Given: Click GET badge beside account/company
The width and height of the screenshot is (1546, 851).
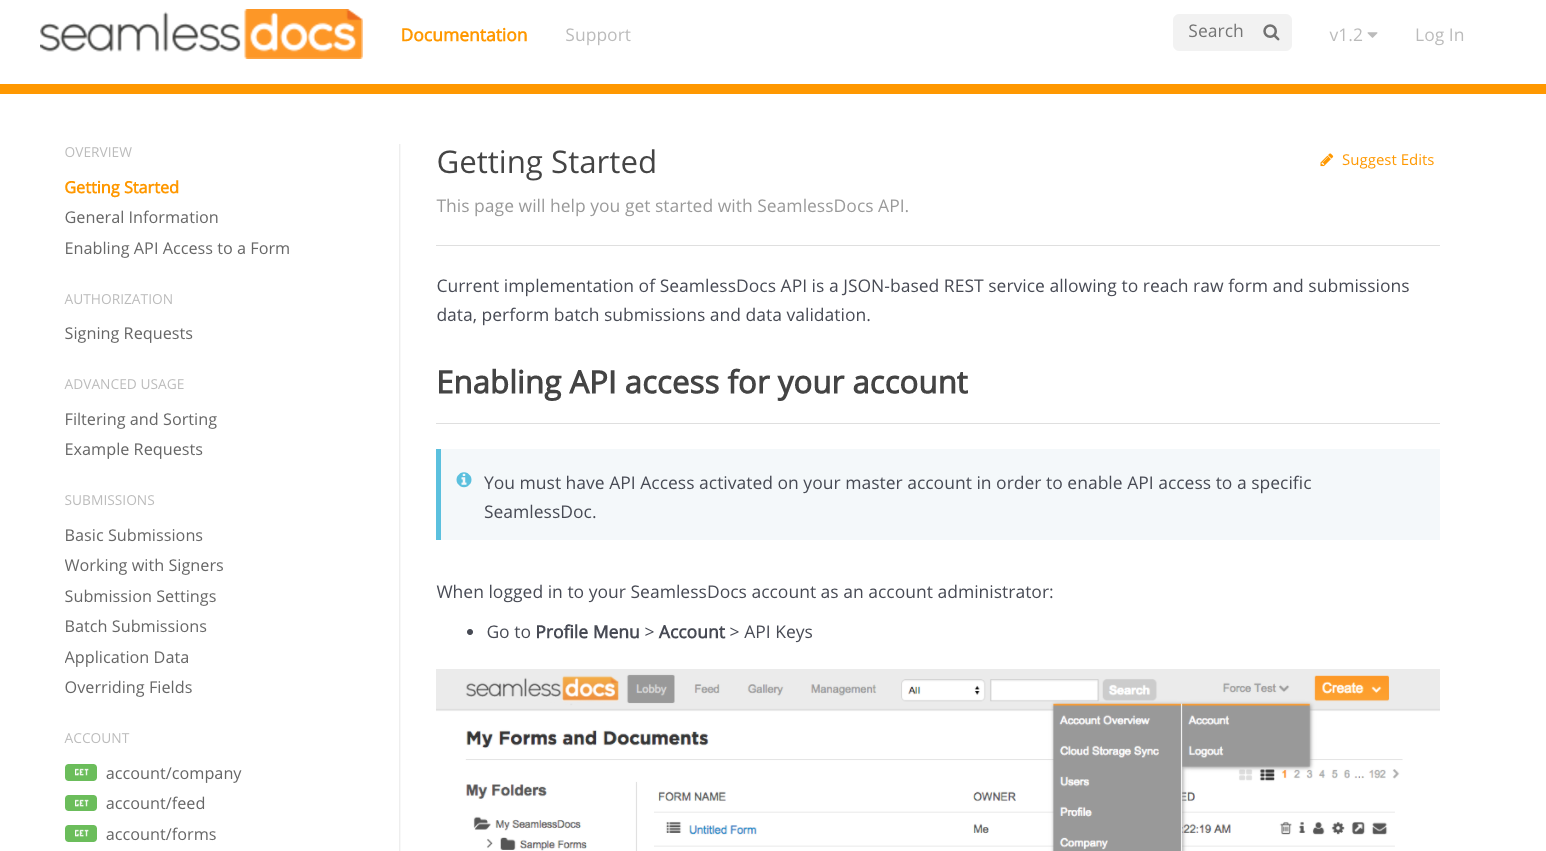Looking at the screenshot, I should pos(81,772).
